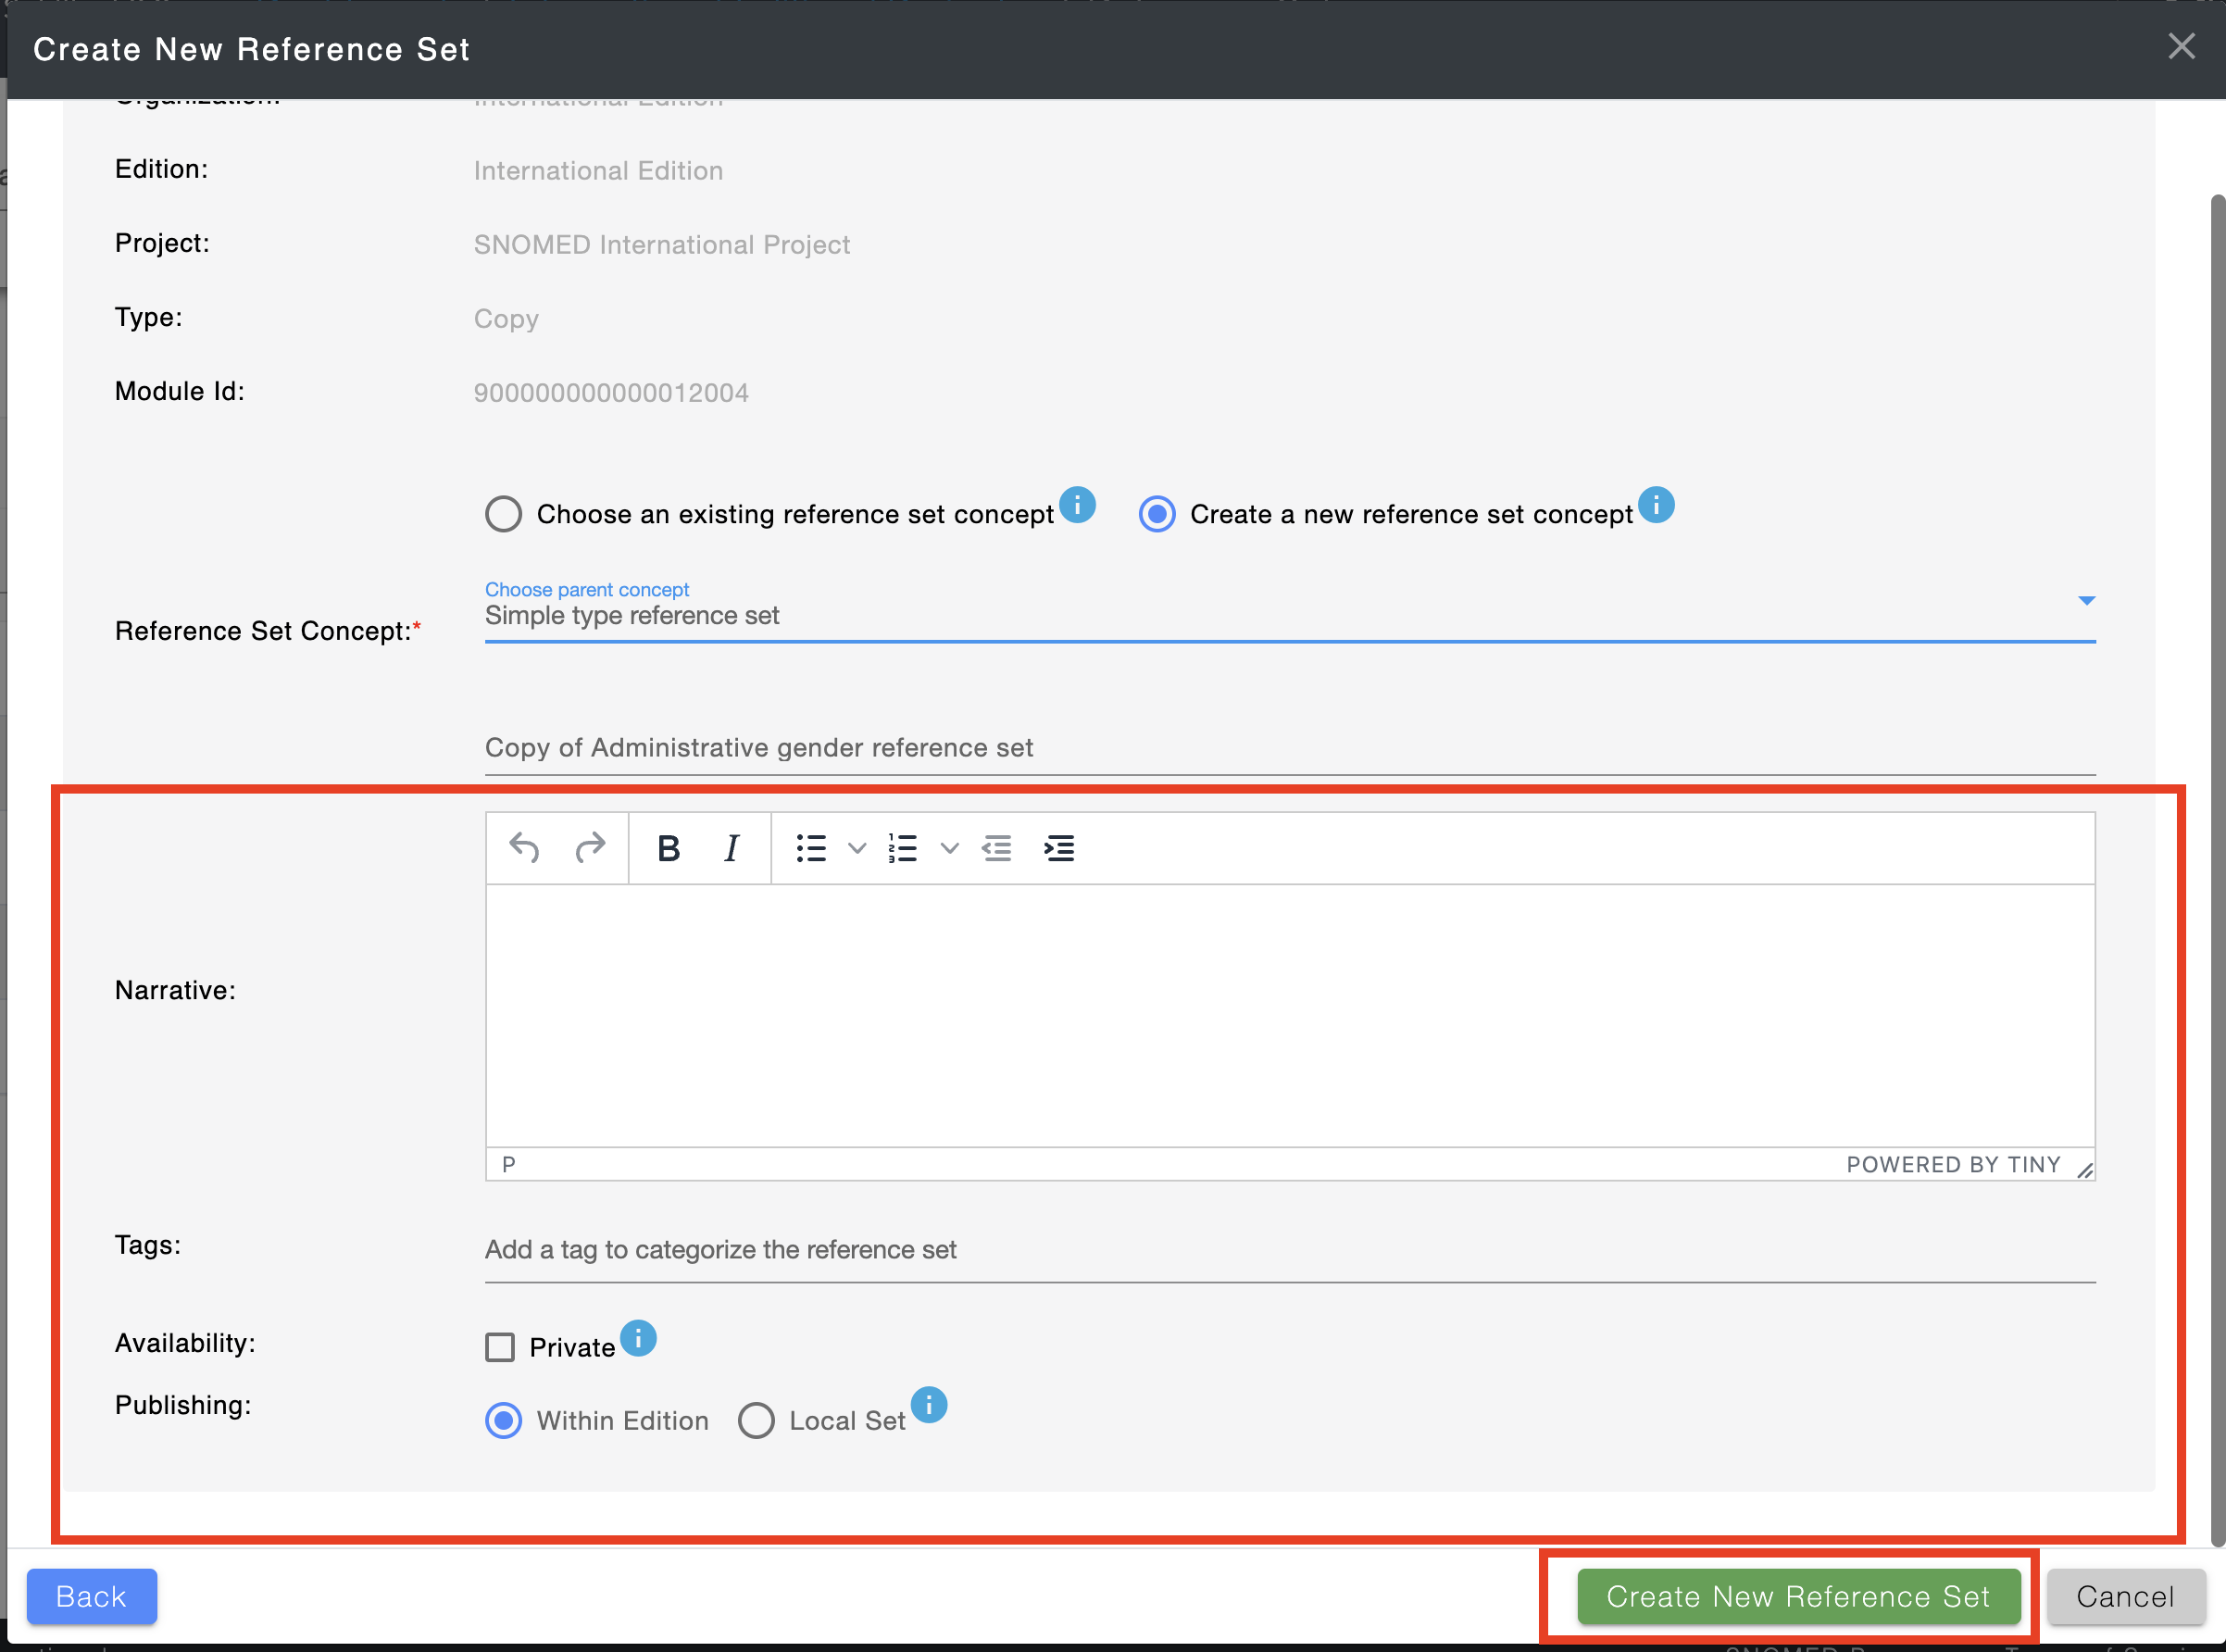Enable the Private availability checkbox
The image size is (2226, 1652).
(x=500, y=1347)
